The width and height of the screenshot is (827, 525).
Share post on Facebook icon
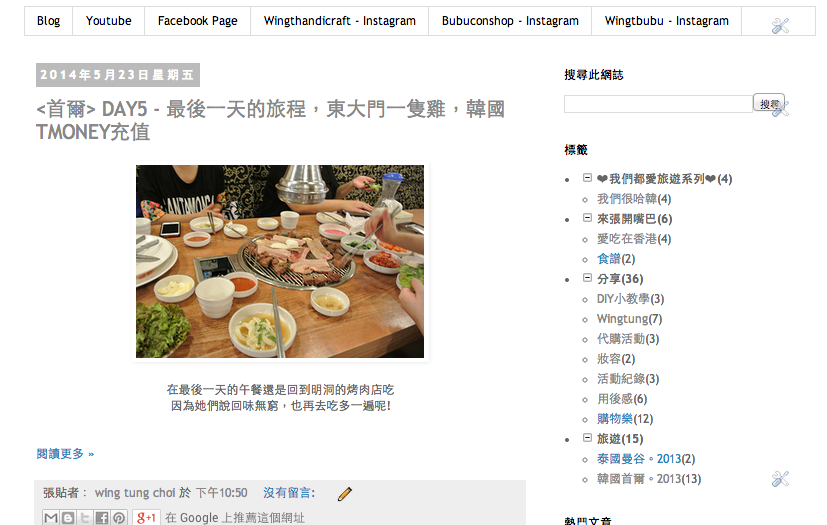(x=102, y=518)
